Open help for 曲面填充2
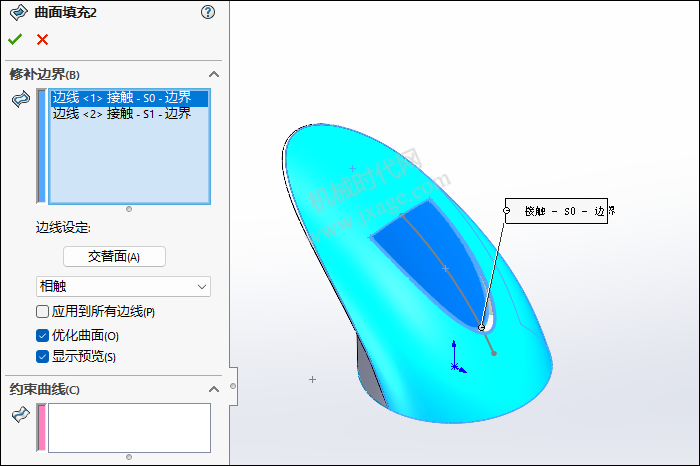 208,12
